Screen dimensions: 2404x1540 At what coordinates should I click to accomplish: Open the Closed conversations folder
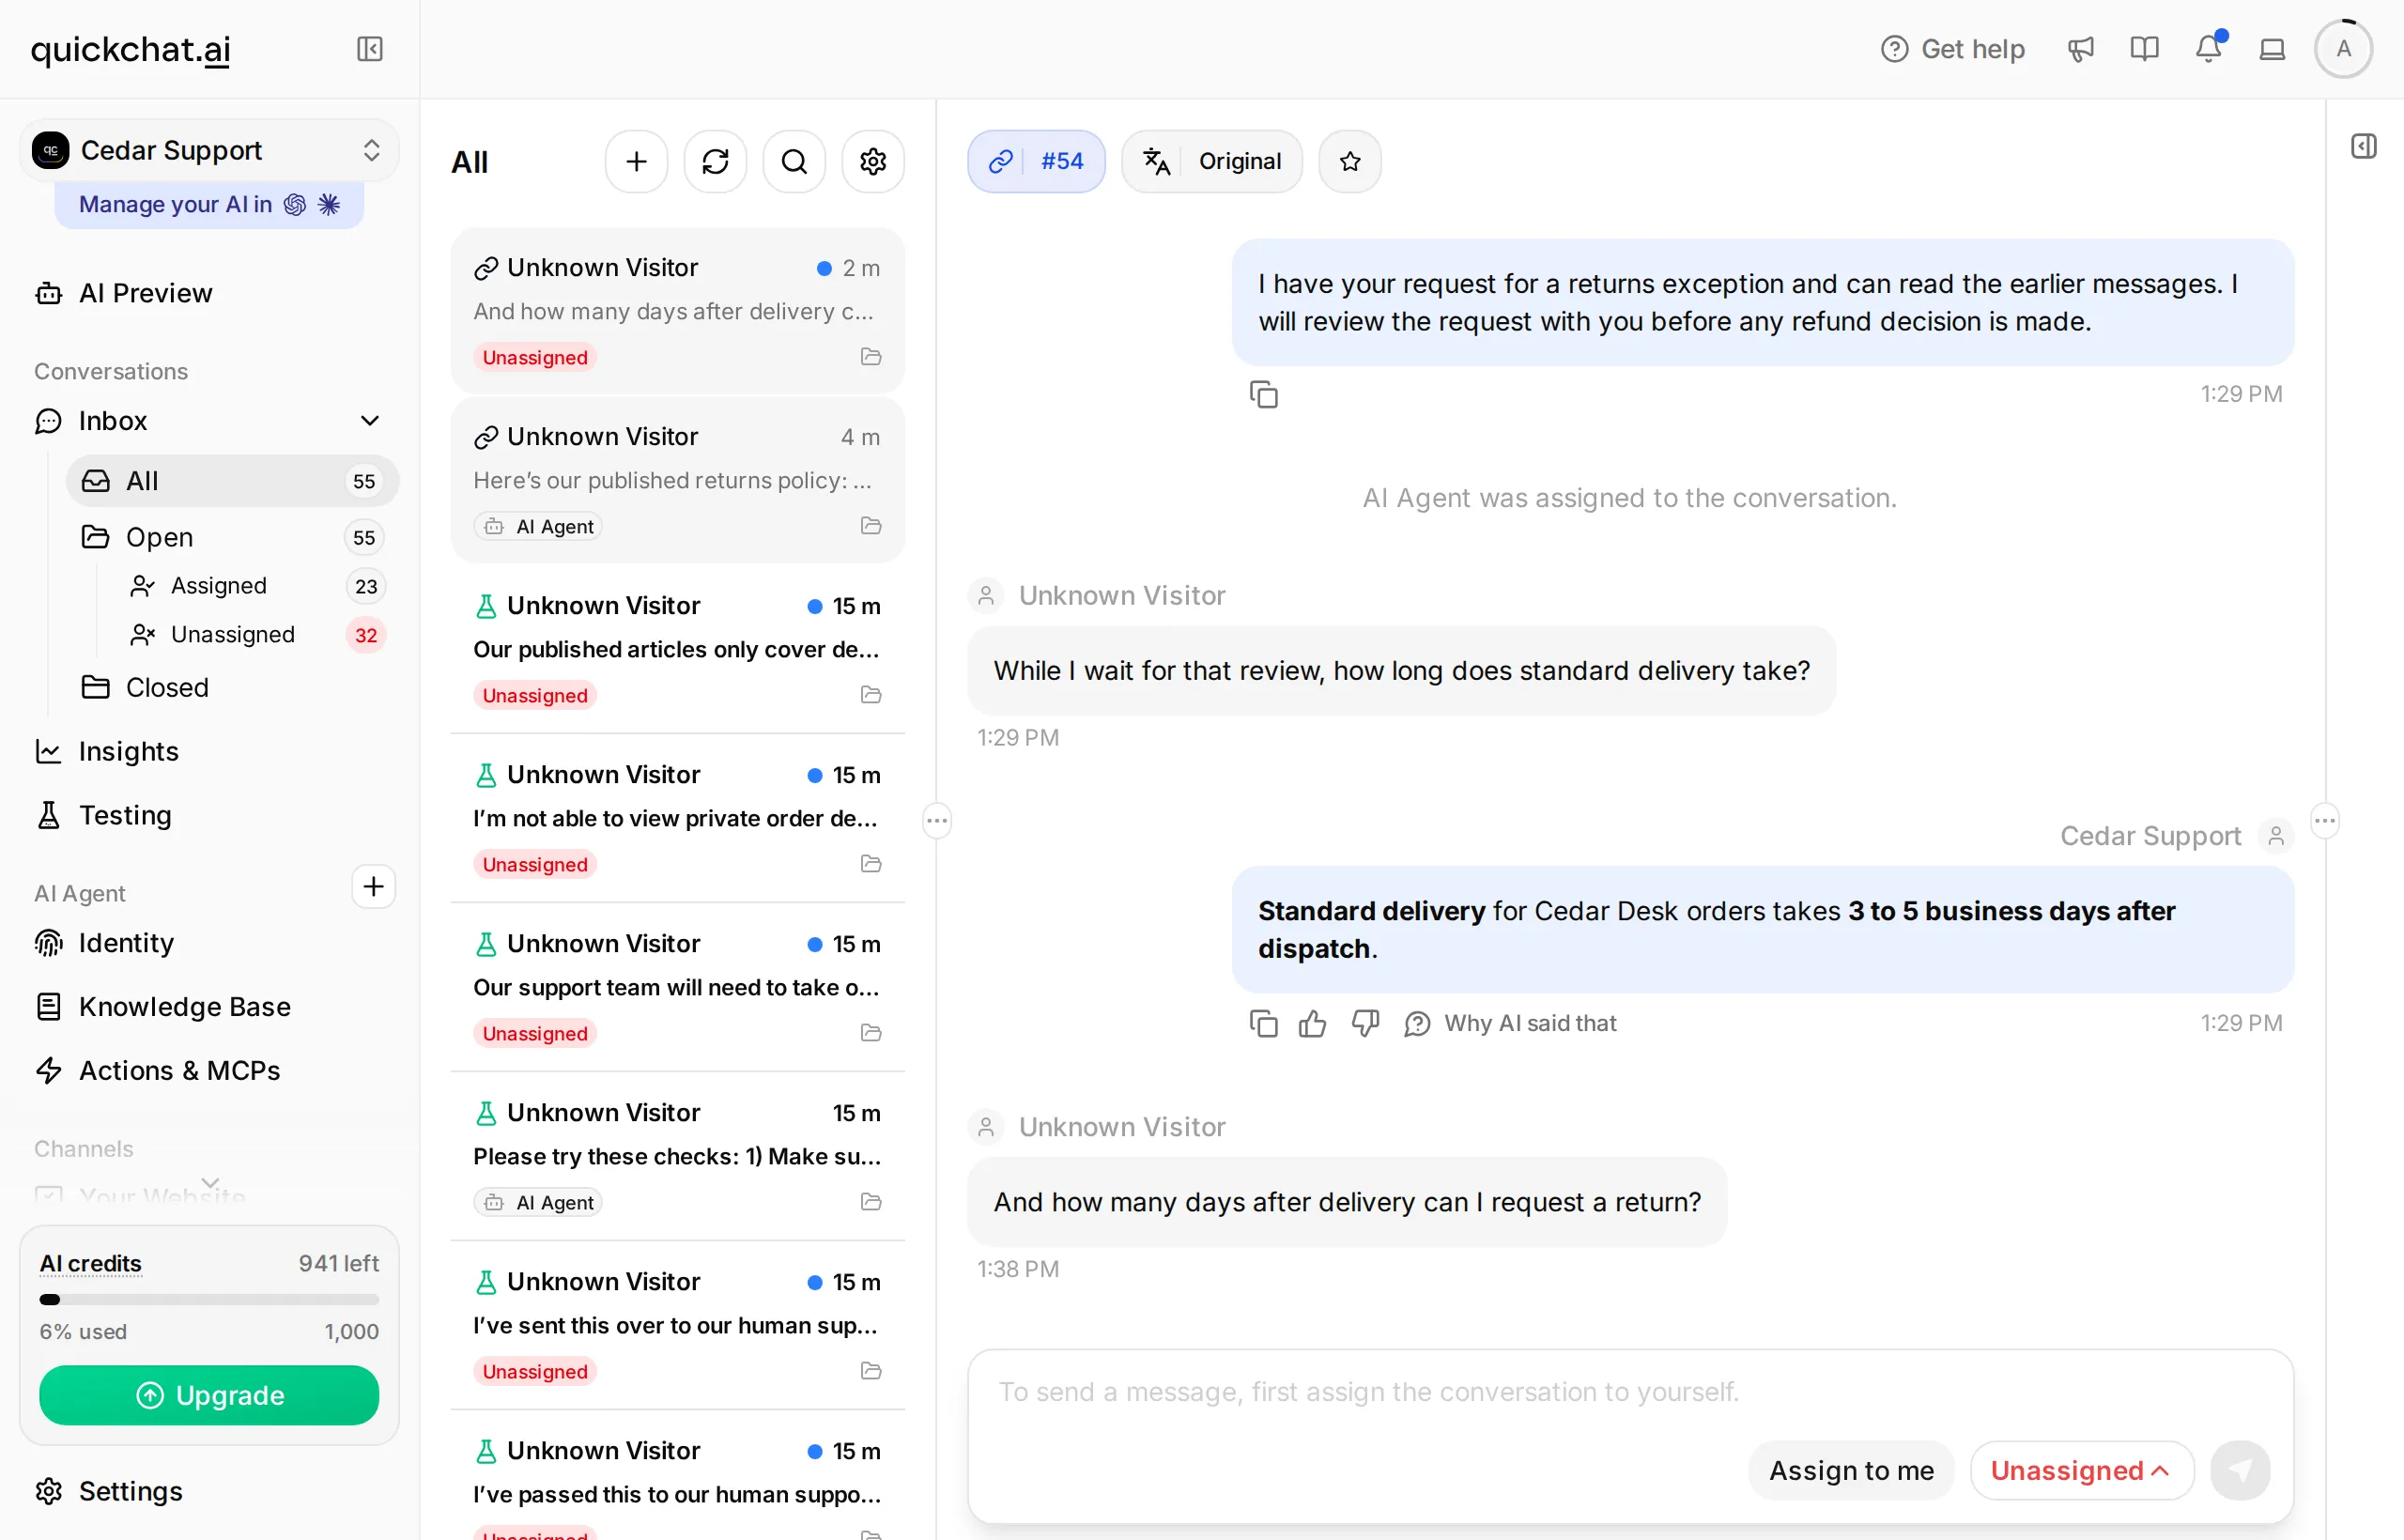click(x=232, y=687)
